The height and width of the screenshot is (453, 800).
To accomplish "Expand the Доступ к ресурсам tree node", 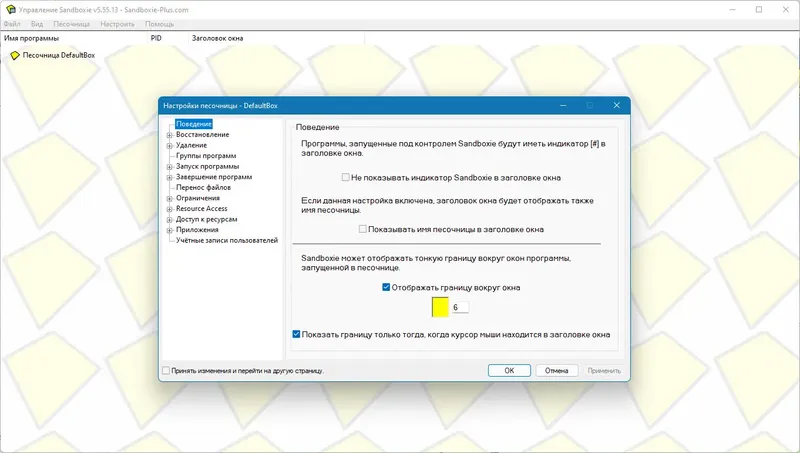I will coord(169,220).
